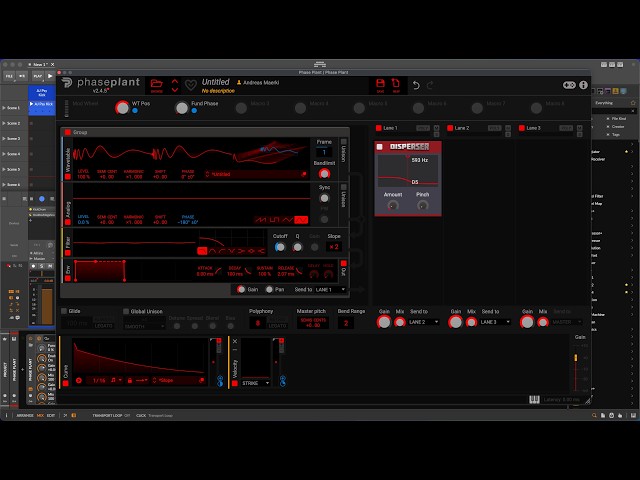Toggle Lane 2 enable red square
Screen dimensions: 640x480
tap(450, 128)
